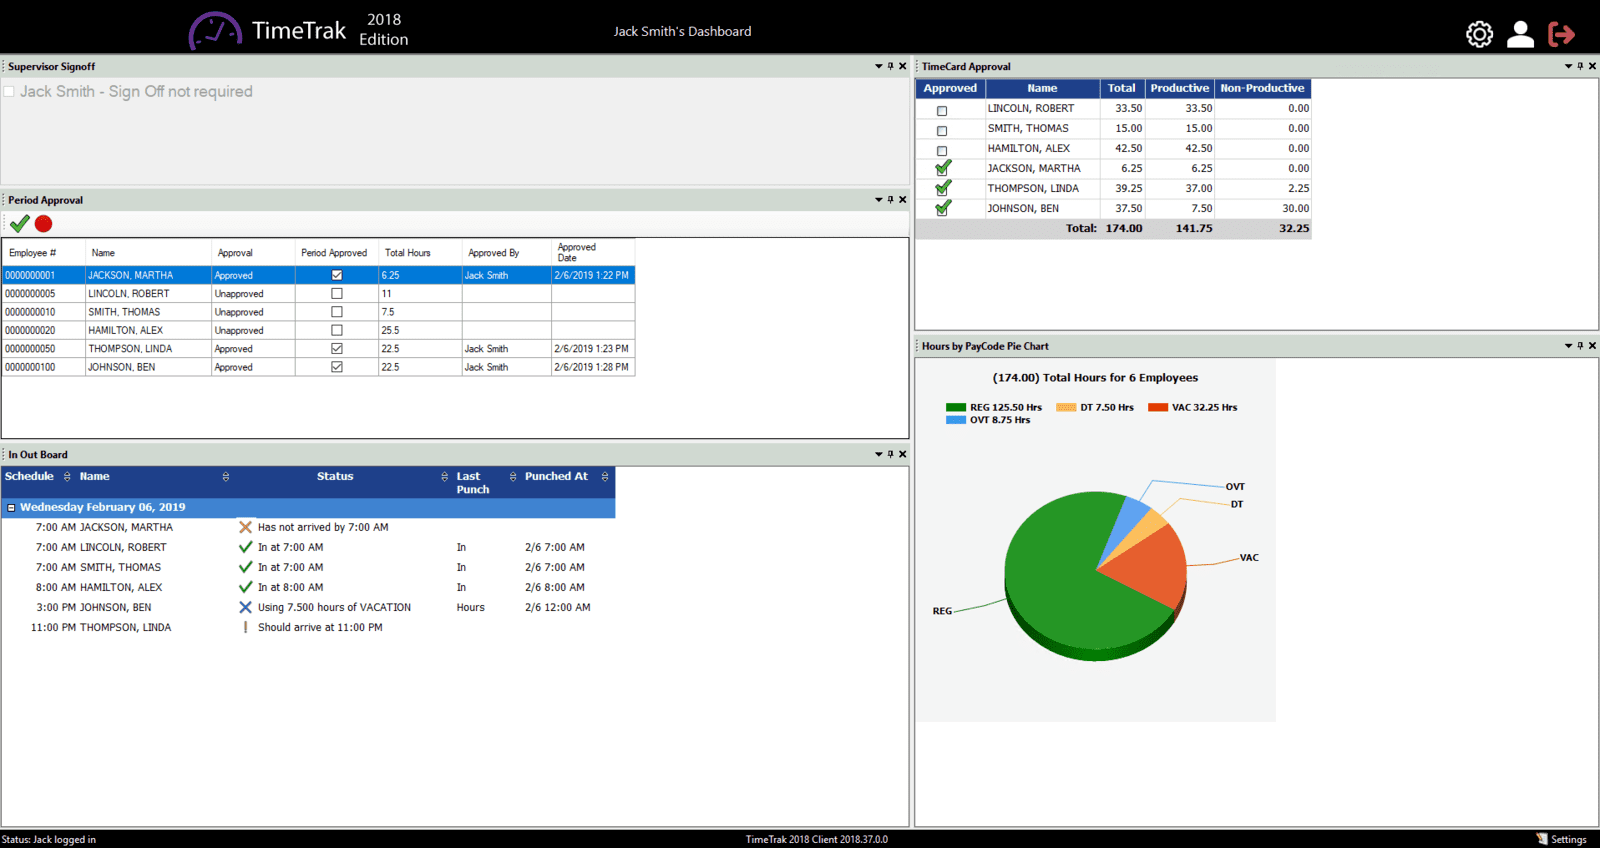Open Supervisor Signoff panel dropdown arrow

coord(879,66)
